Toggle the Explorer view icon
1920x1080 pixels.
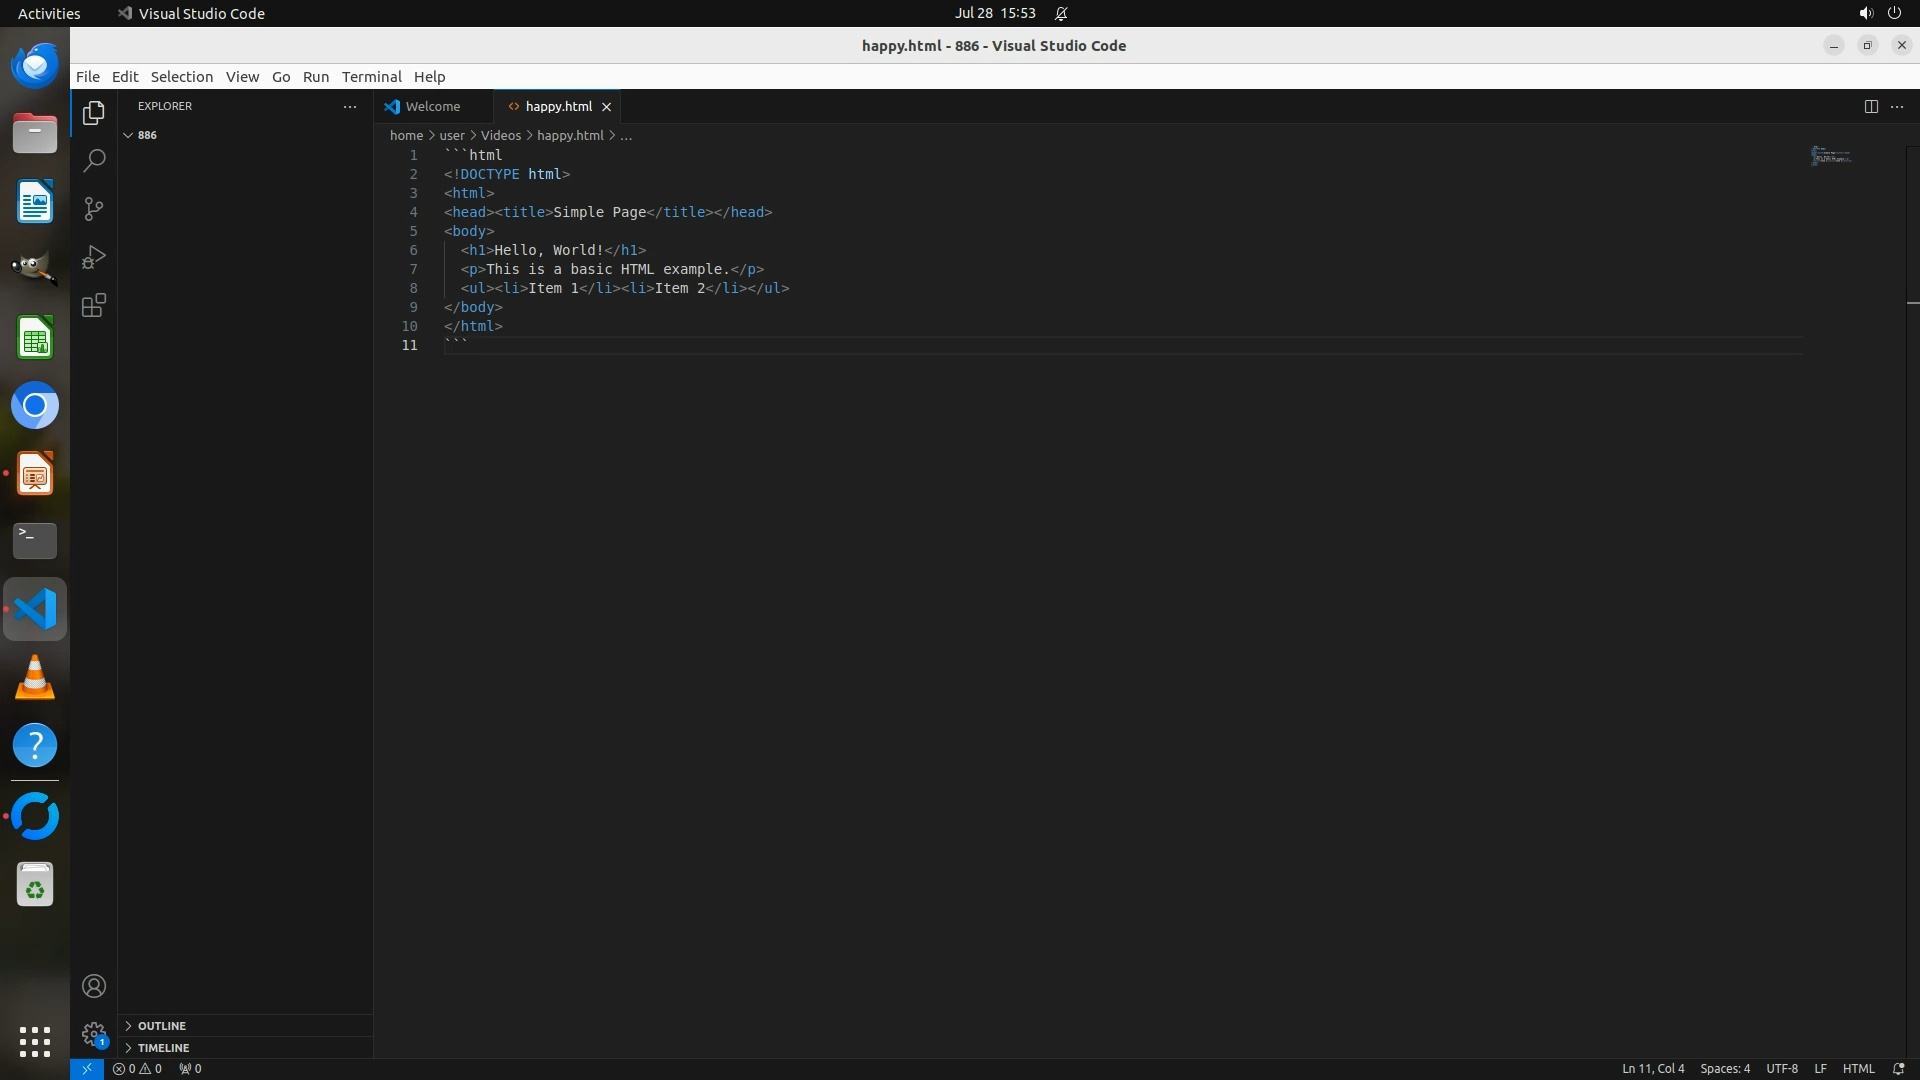(x=94, y=113)
